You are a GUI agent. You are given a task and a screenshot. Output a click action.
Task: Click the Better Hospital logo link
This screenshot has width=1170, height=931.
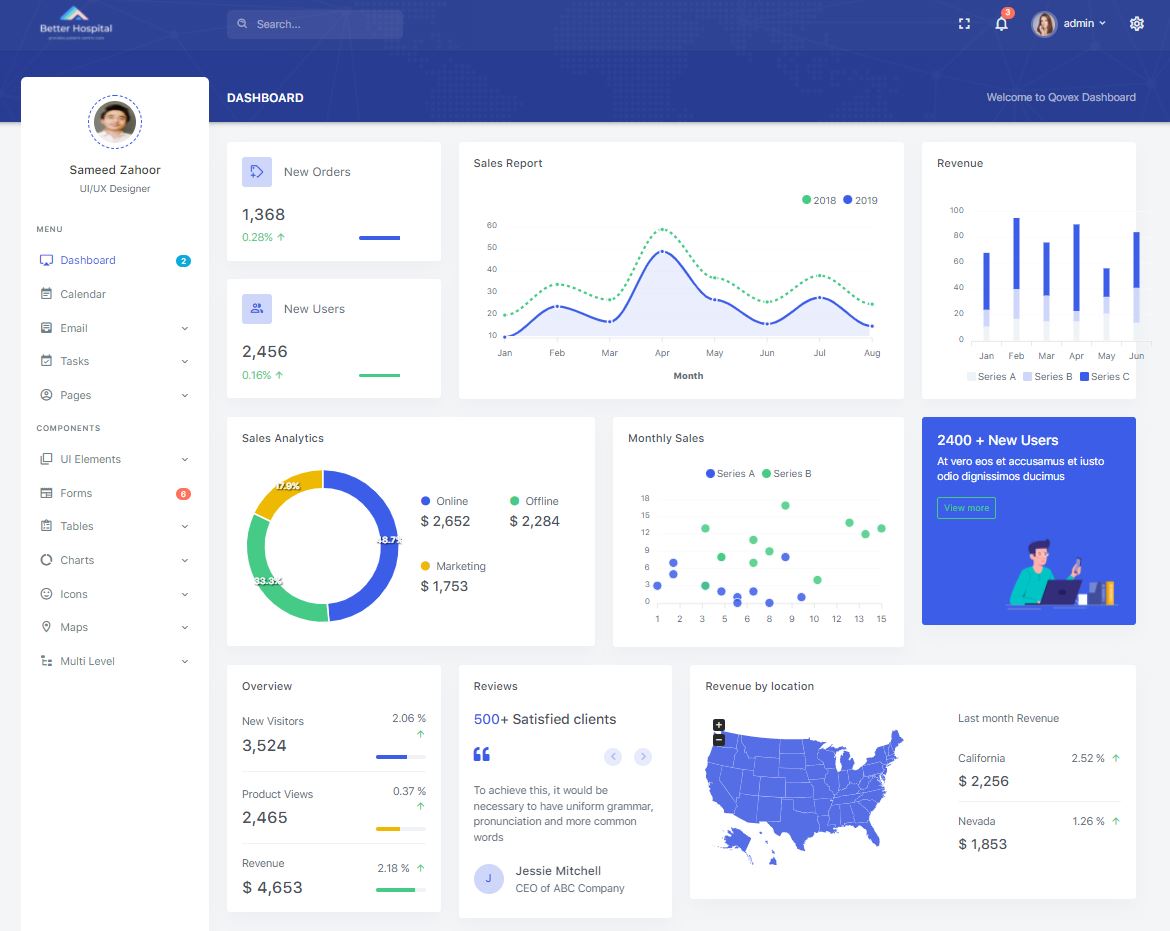point(75,24)
